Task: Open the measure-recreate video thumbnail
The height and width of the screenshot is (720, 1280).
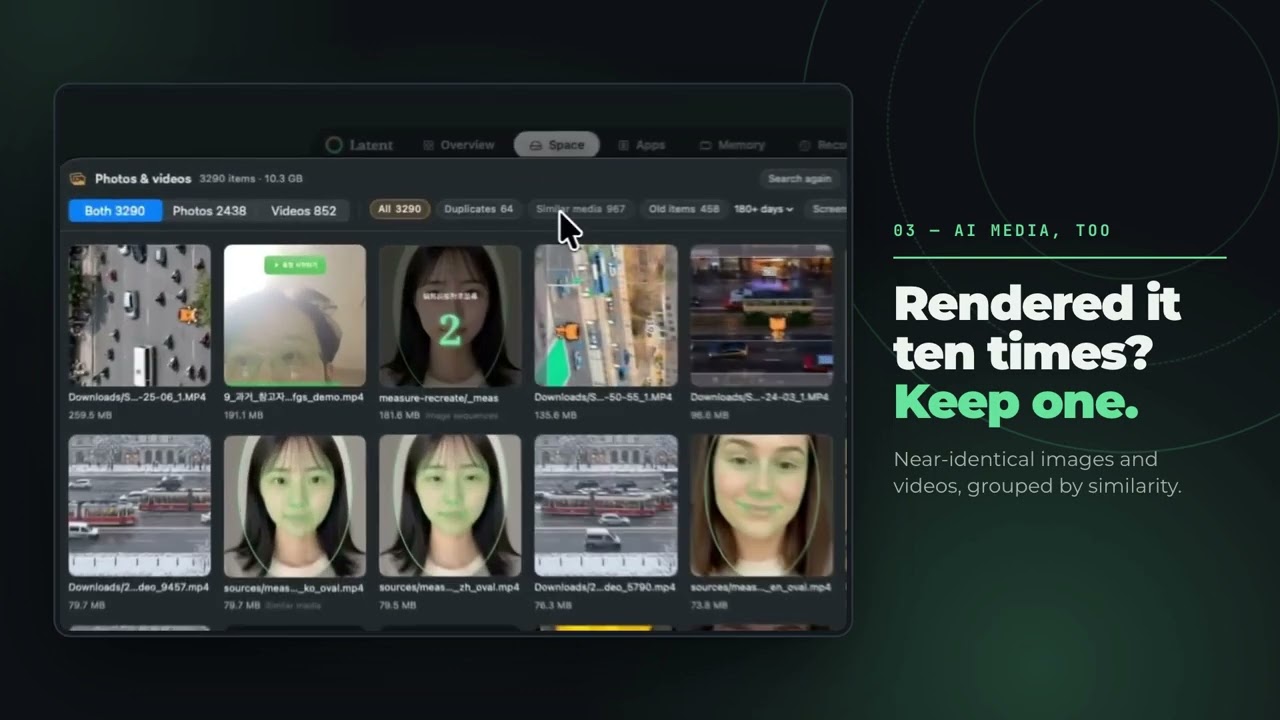Action: point(450,316)
